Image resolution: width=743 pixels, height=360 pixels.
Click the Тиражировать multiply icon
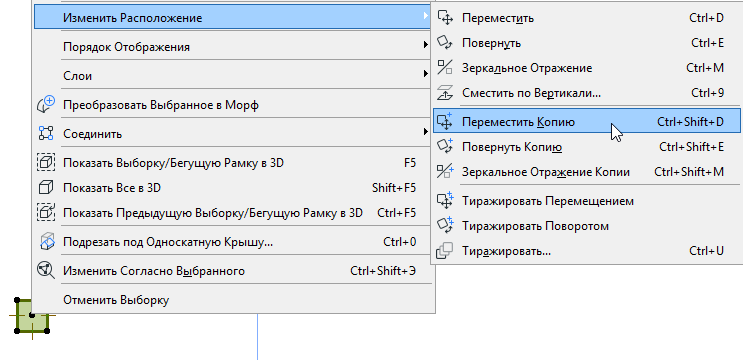pyautogui.click(x=445, y=251)
